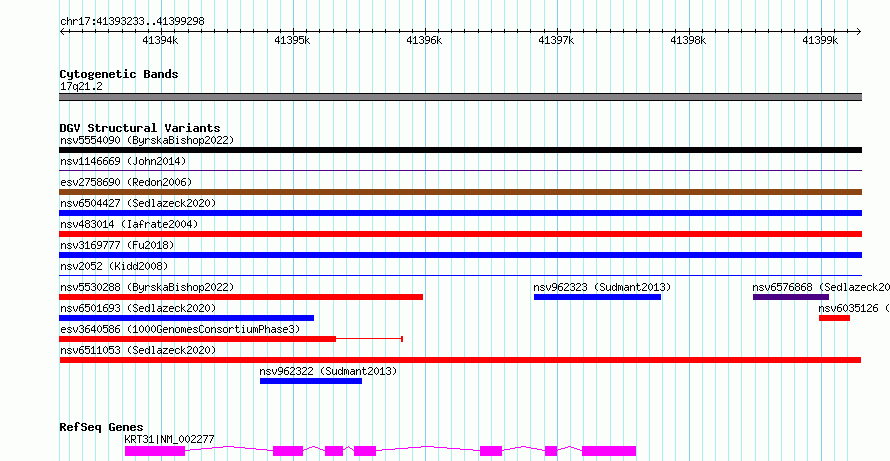Click the 41394k ruler position
Image resolution: width=890 pixels, height=461 pixels.
[x=161, y=40]
